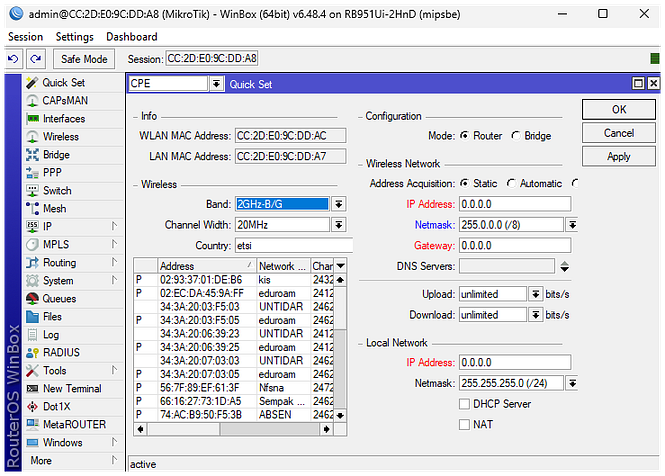
Task: Sort scan table by Address column
Action: (207, 266)
